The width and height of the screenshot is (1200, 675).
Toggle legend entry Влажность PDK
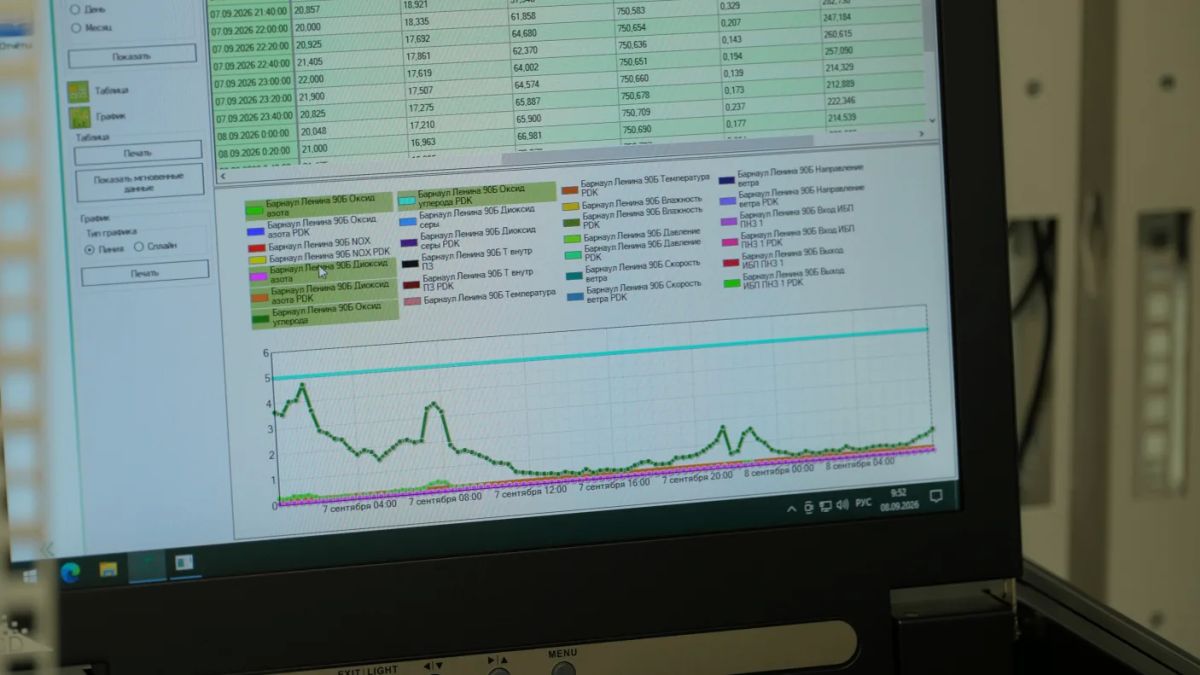click(634, 216)
